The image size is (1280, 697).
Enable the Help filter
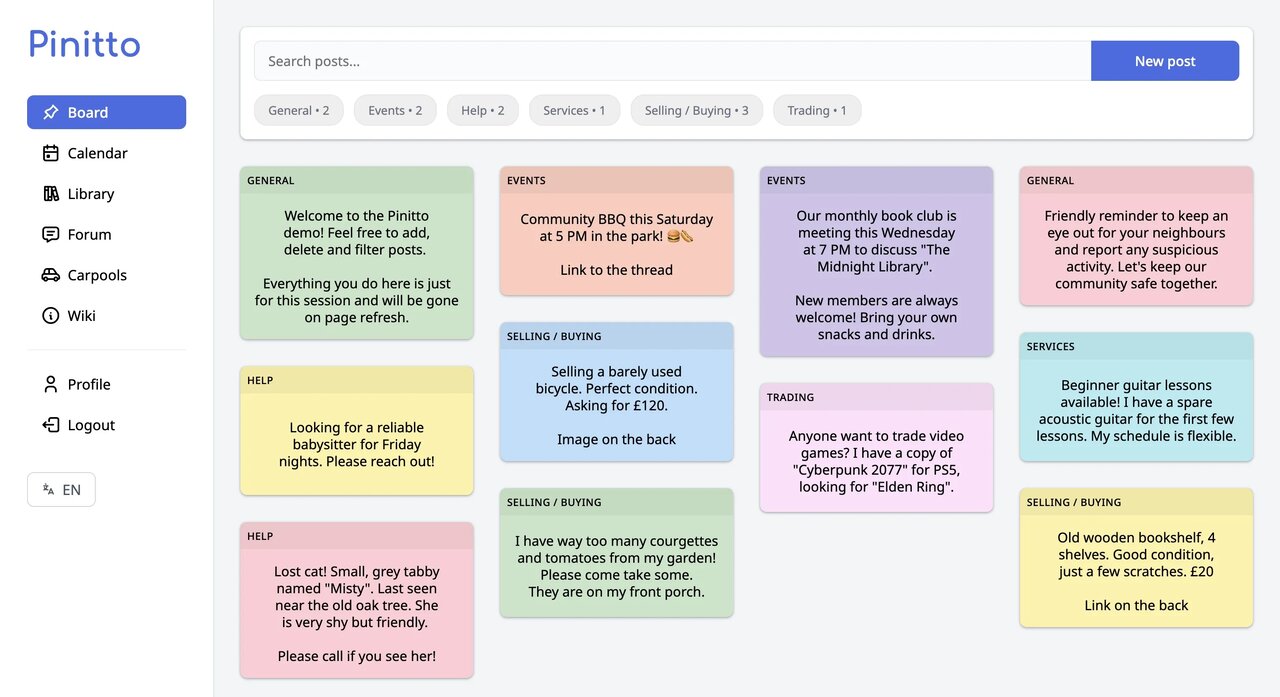click(x=482, y=110)
